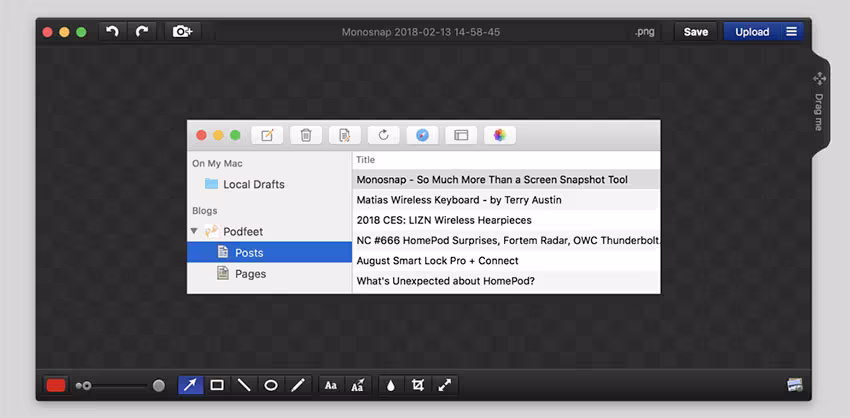Open the .png file format selector

point(645,32)
